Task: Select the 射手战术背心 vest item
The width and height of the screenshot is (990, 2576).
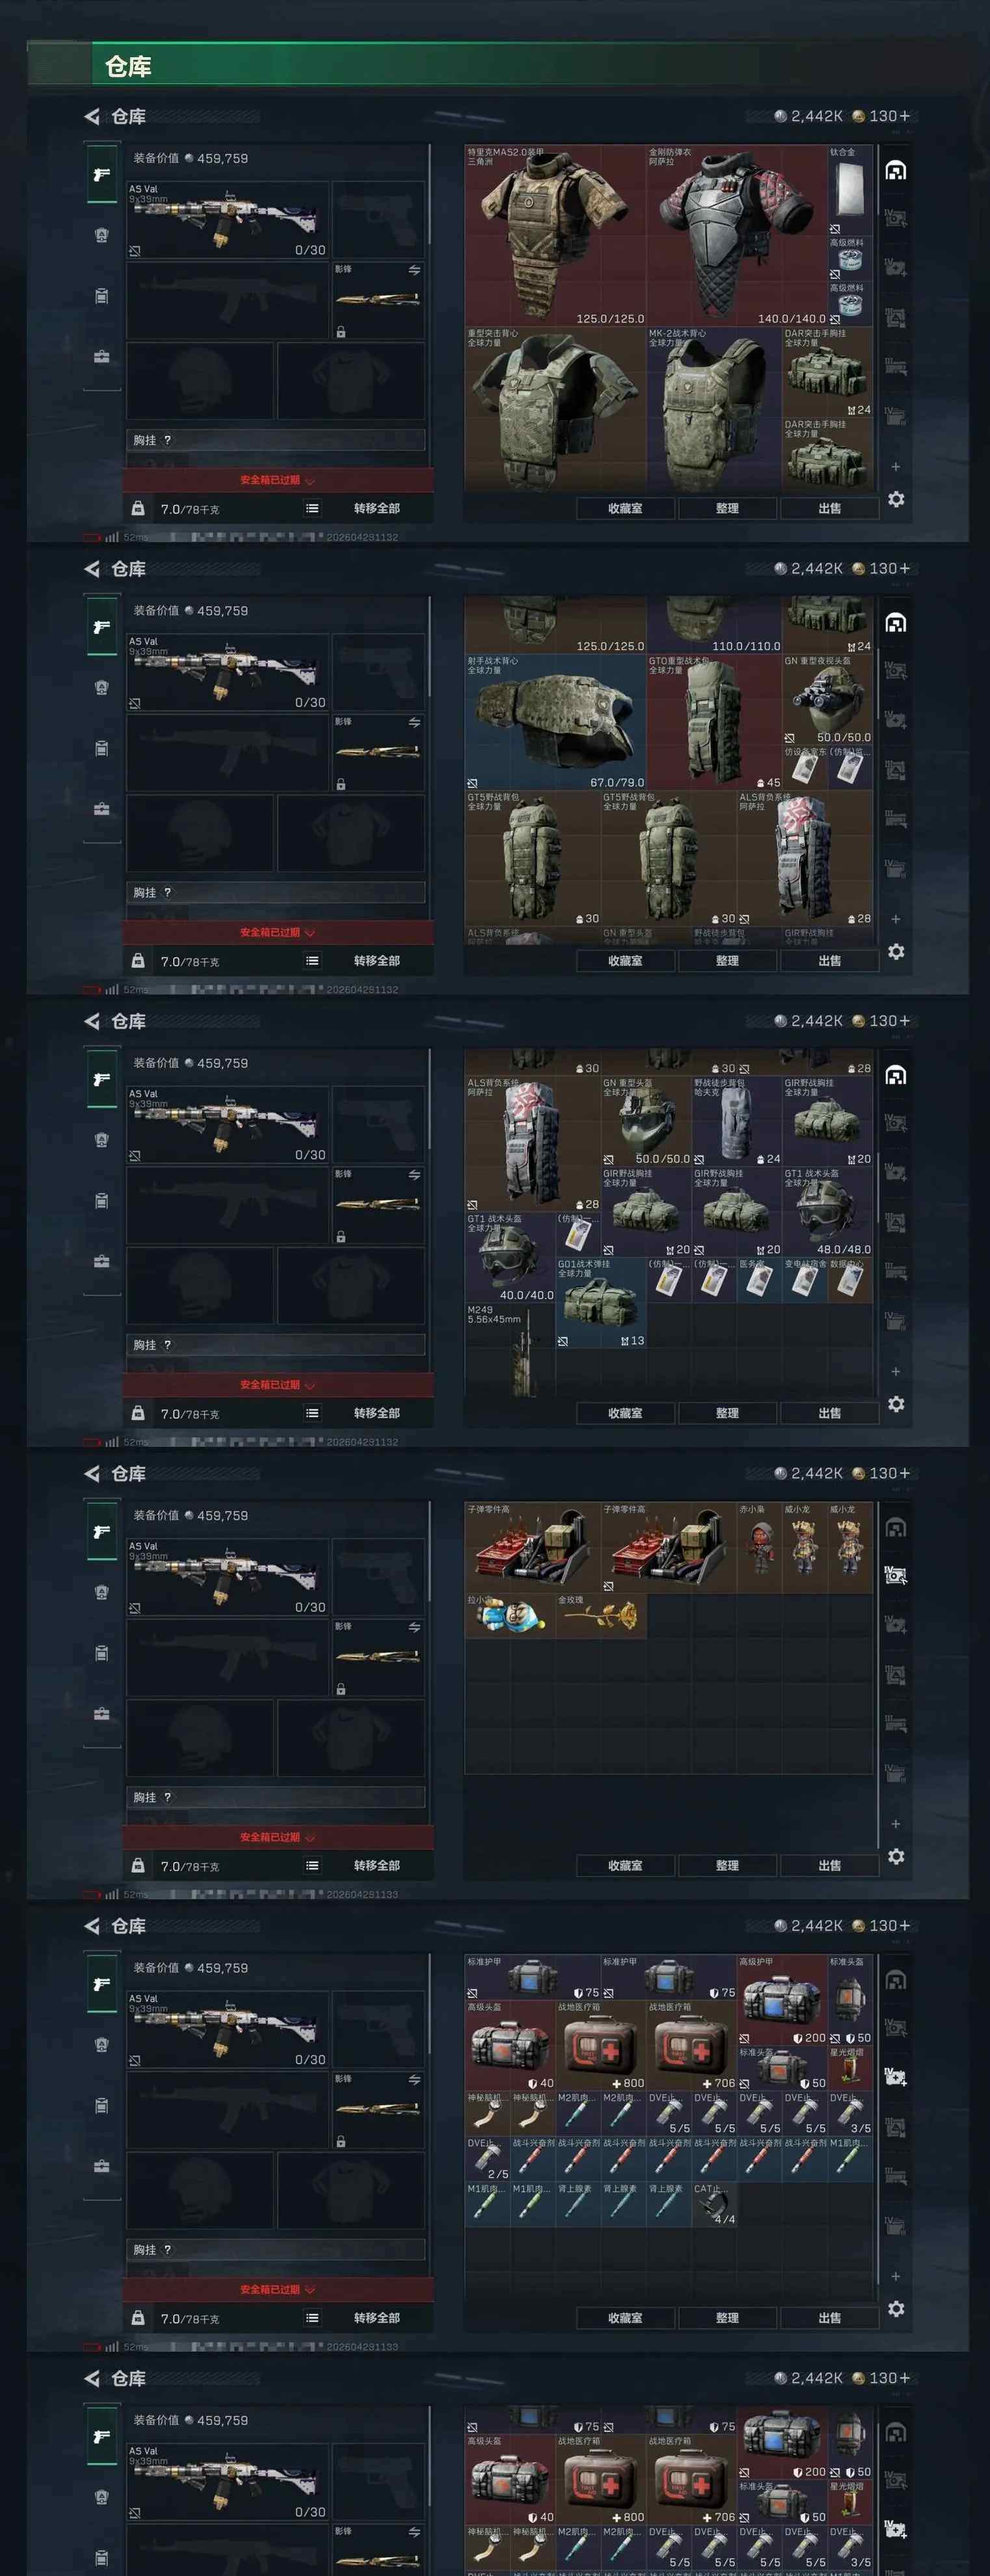Action: pos(555,722)
